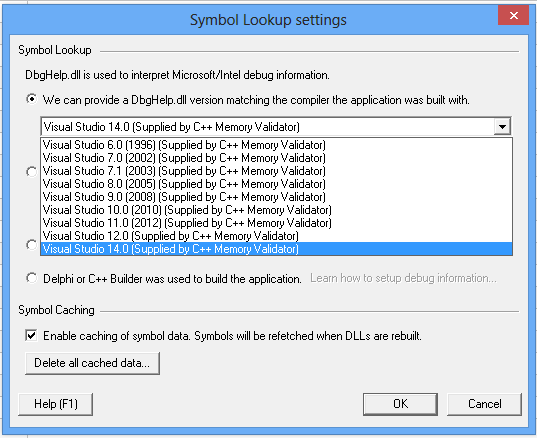Choose Visual Studio 11.0 (2012) option
The image size is (537, 438).
pyautogui.click(x=277, y=223)
